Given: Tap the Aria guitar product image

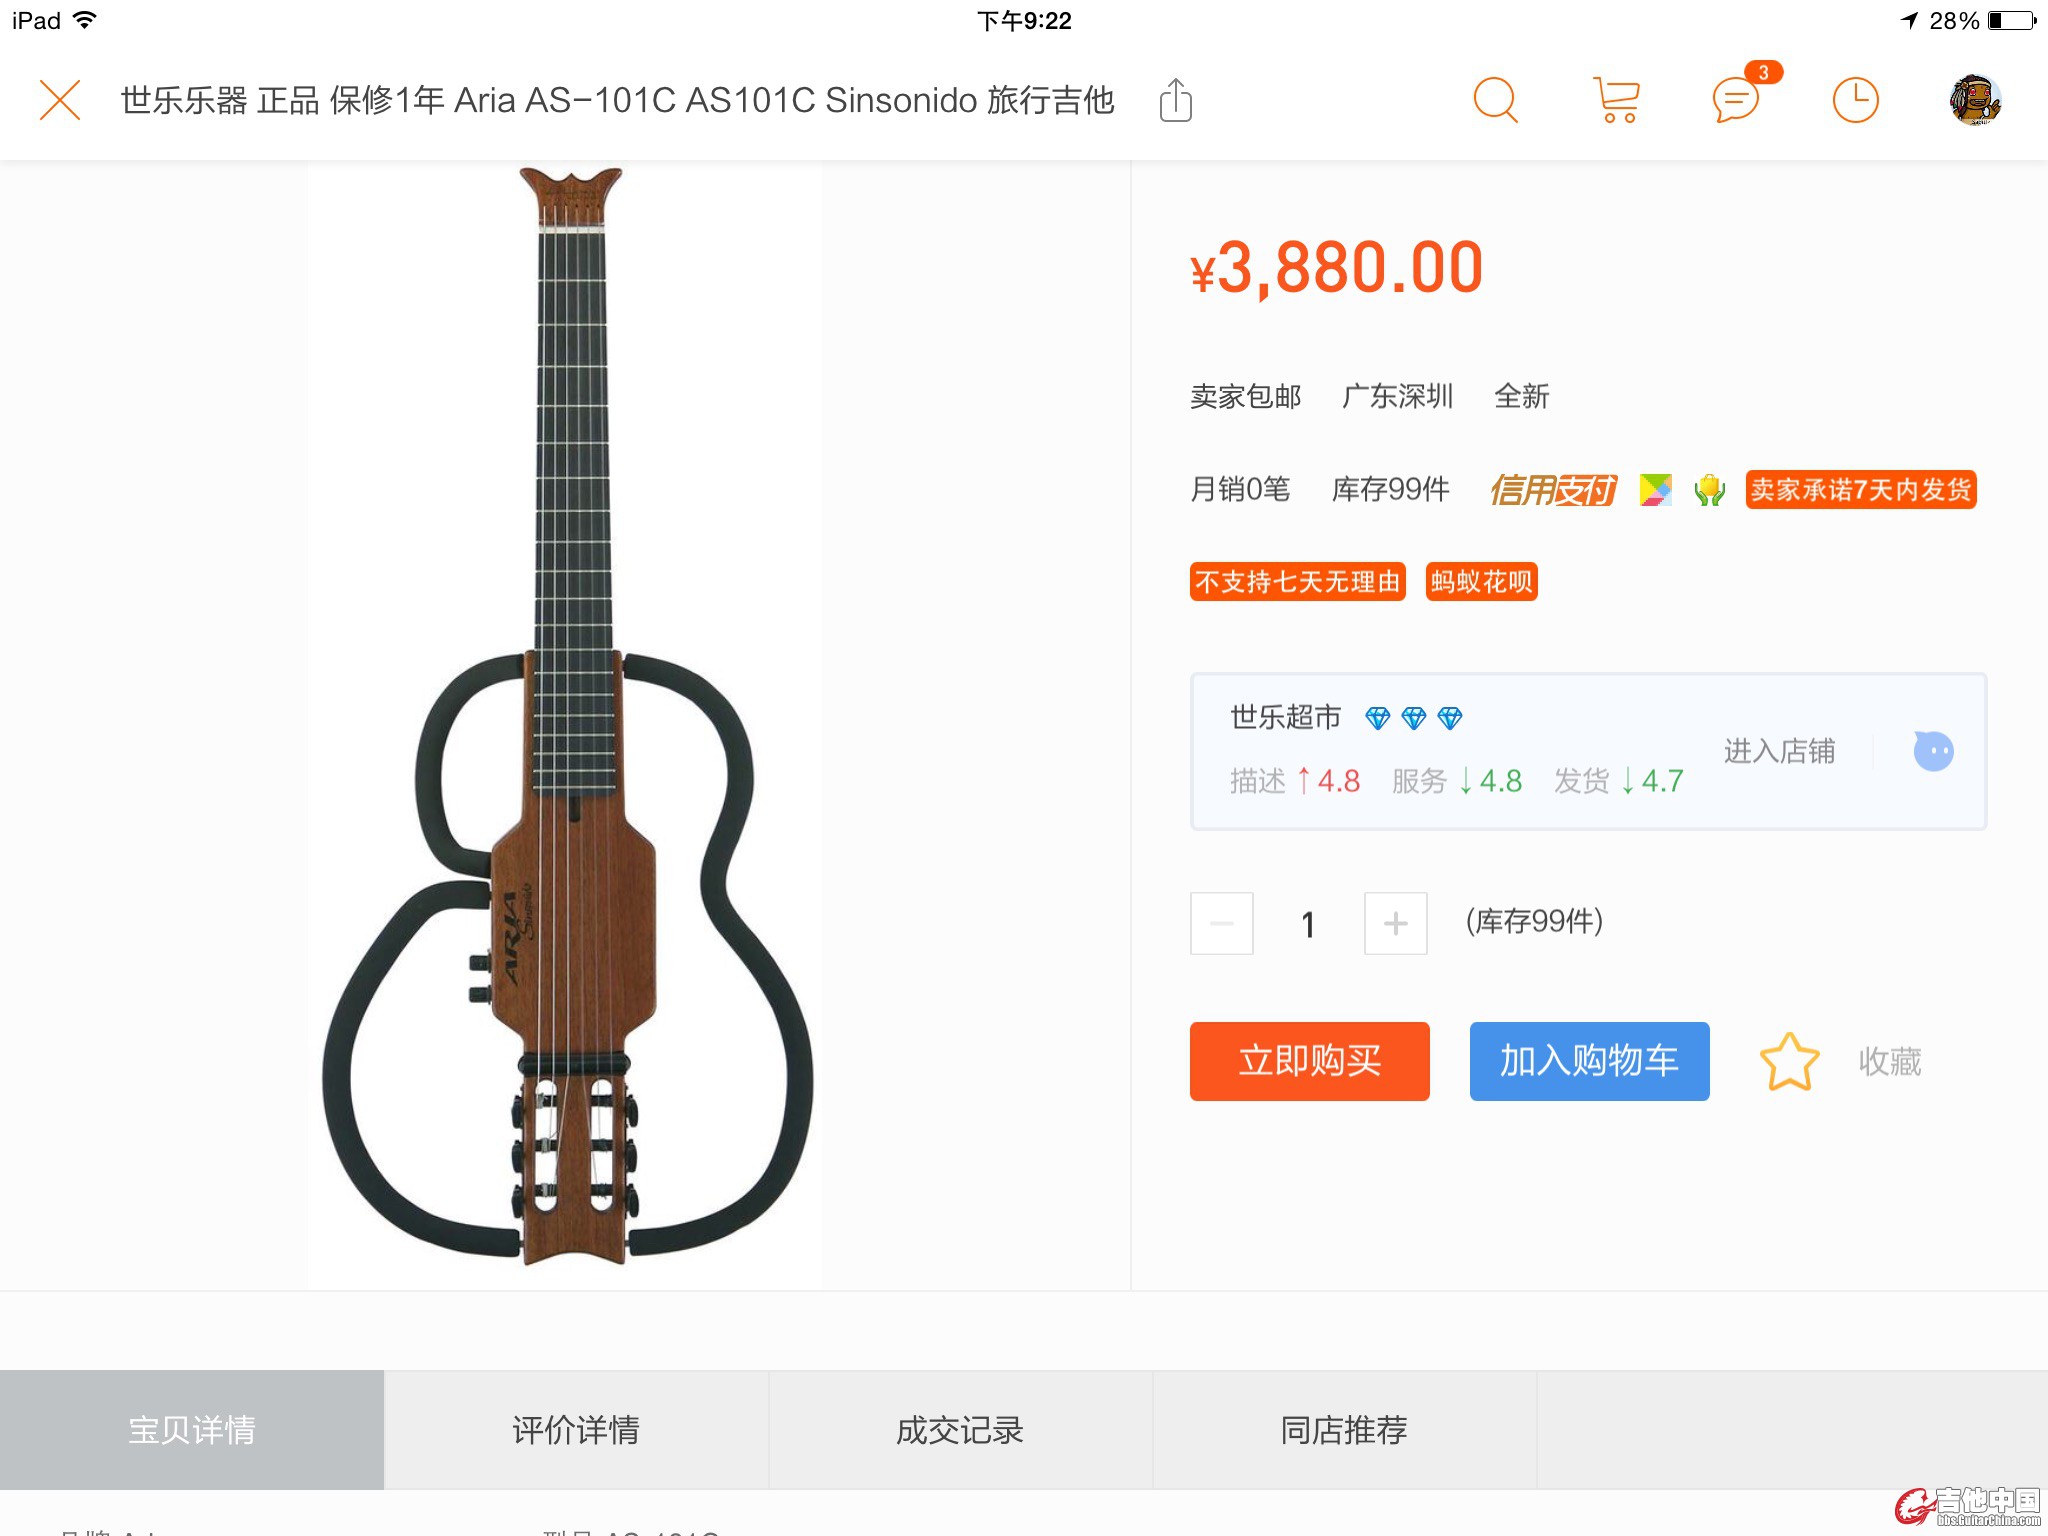Looking at the screenshot, I should pos(566,720).
